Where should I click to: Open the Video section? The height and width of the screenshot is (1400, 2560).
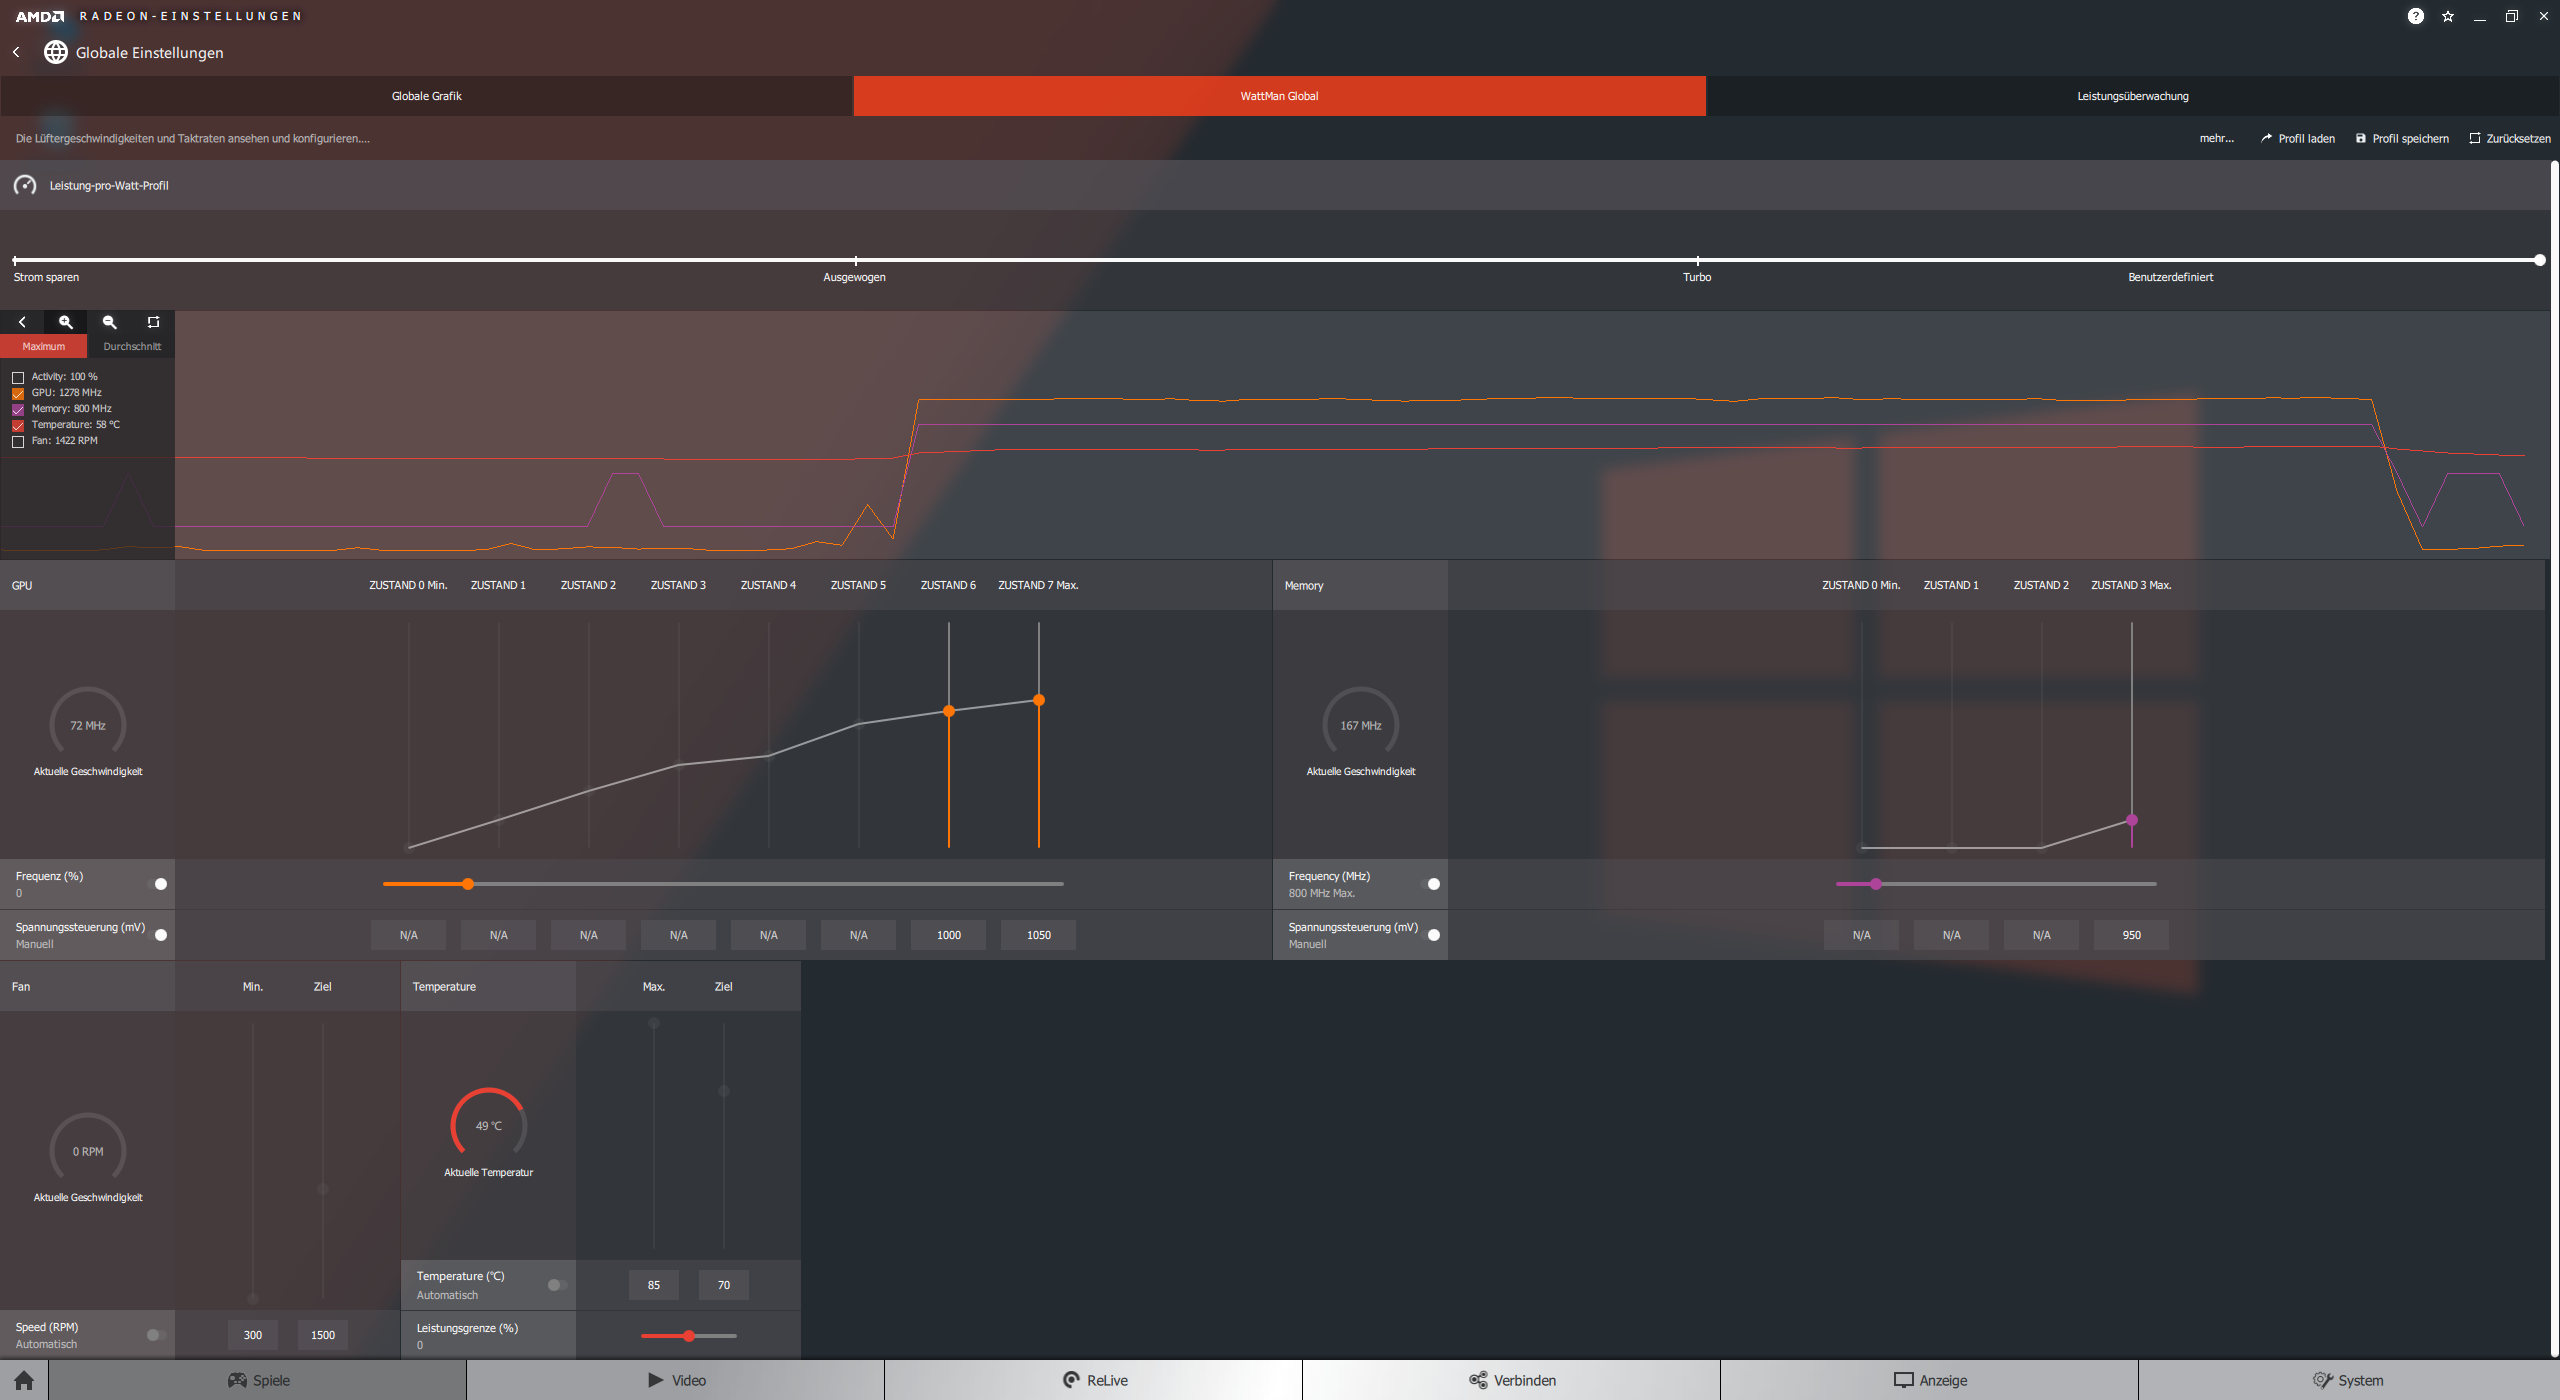click(676, 1380)
